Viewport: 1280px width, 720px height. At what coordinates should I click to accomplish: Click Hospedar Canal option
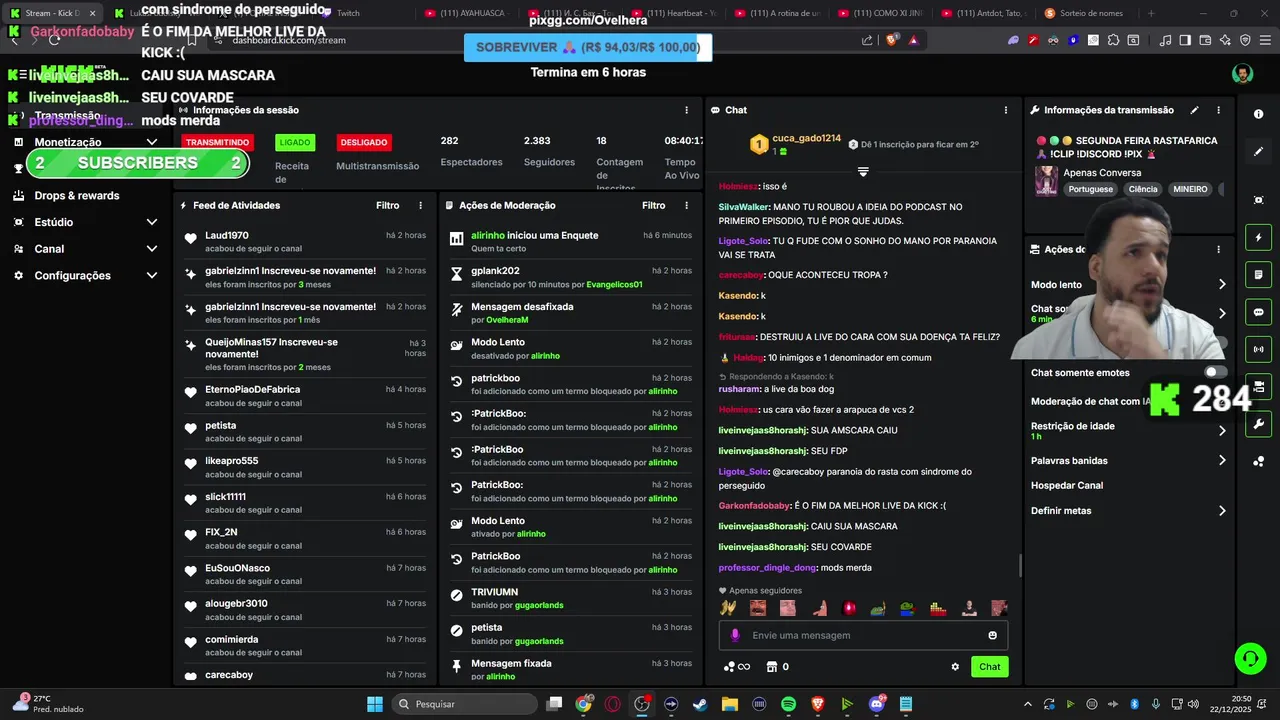point(1067,486)
